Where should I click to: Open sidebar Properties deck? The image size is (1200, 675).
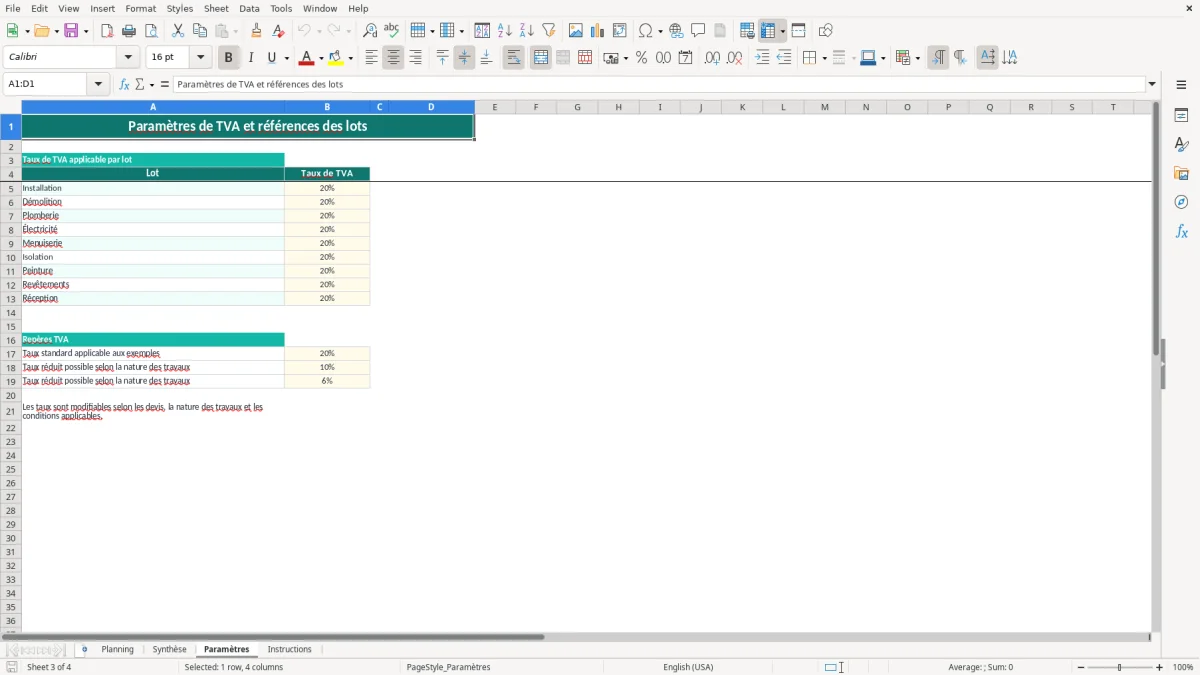tap(1181, 115)
